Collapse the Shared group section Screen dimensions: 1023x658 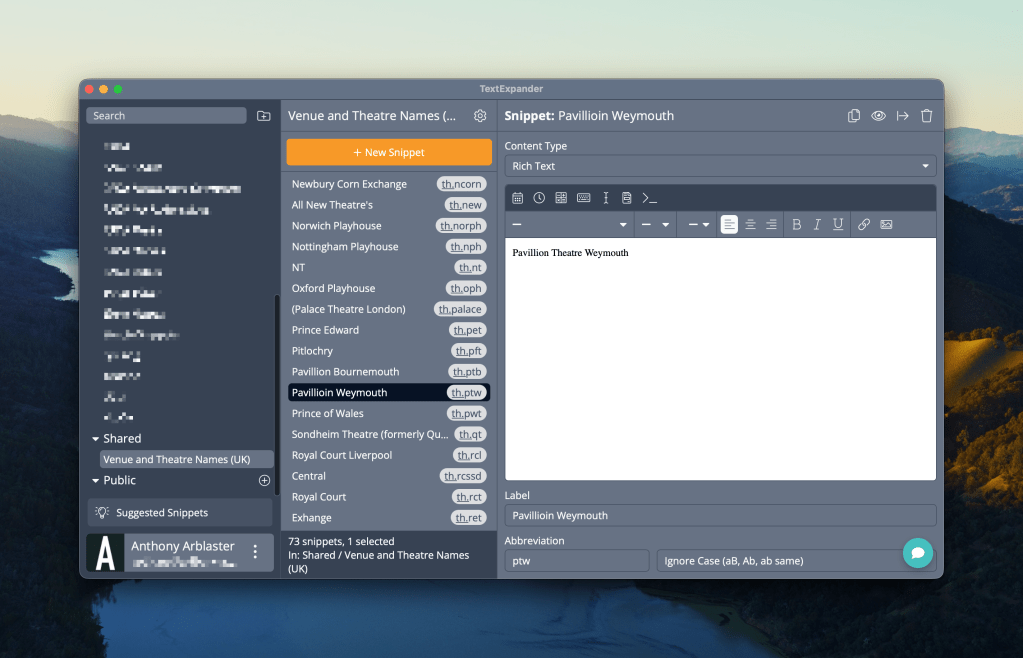(x=96, y=439)
